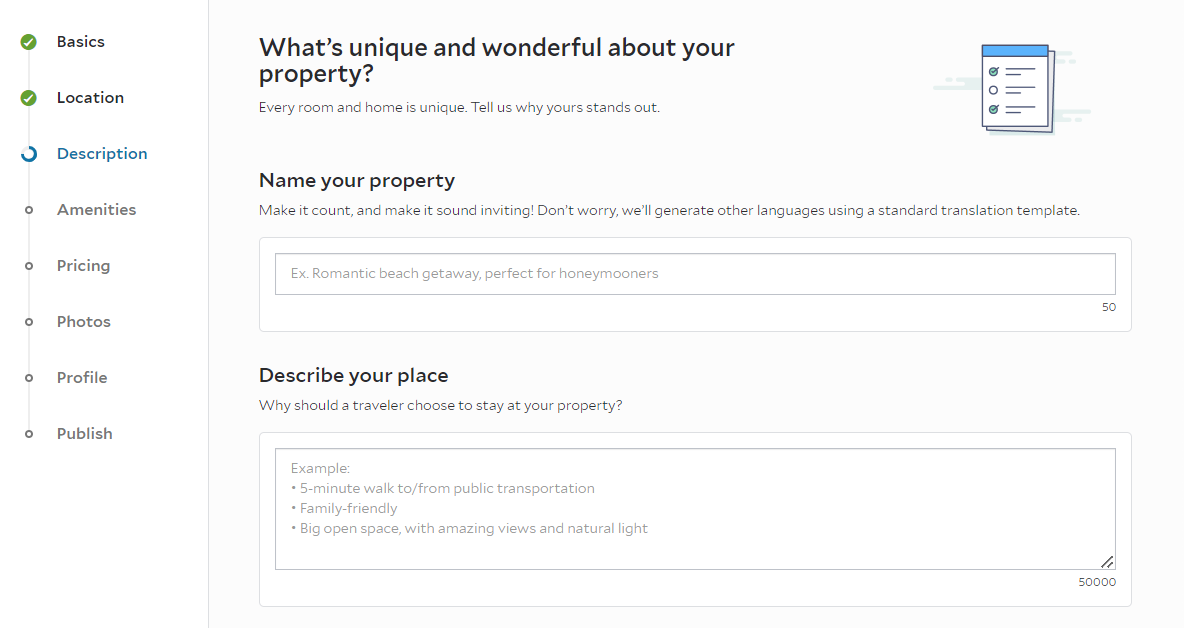Image resolution: width=1184 pixels, height=628 pixels.
Task: Click the progress ring next to Description
Action: [29, 154]
